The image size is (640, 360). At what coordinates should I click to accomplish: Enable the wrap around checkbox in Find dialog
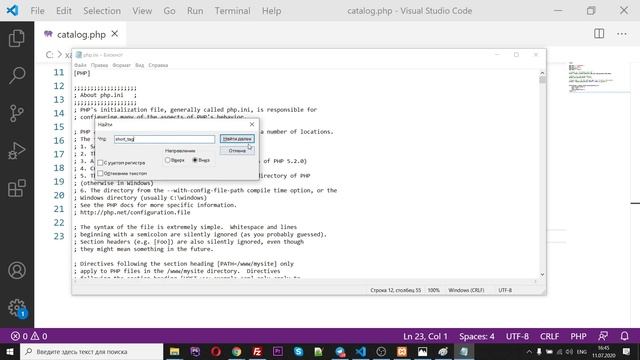point(100,173)
